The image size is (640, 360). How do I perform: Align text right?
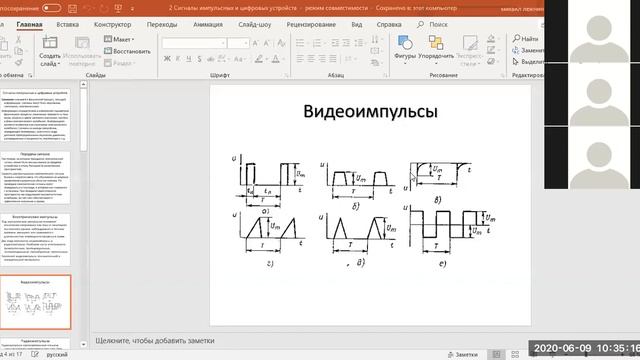322,59
